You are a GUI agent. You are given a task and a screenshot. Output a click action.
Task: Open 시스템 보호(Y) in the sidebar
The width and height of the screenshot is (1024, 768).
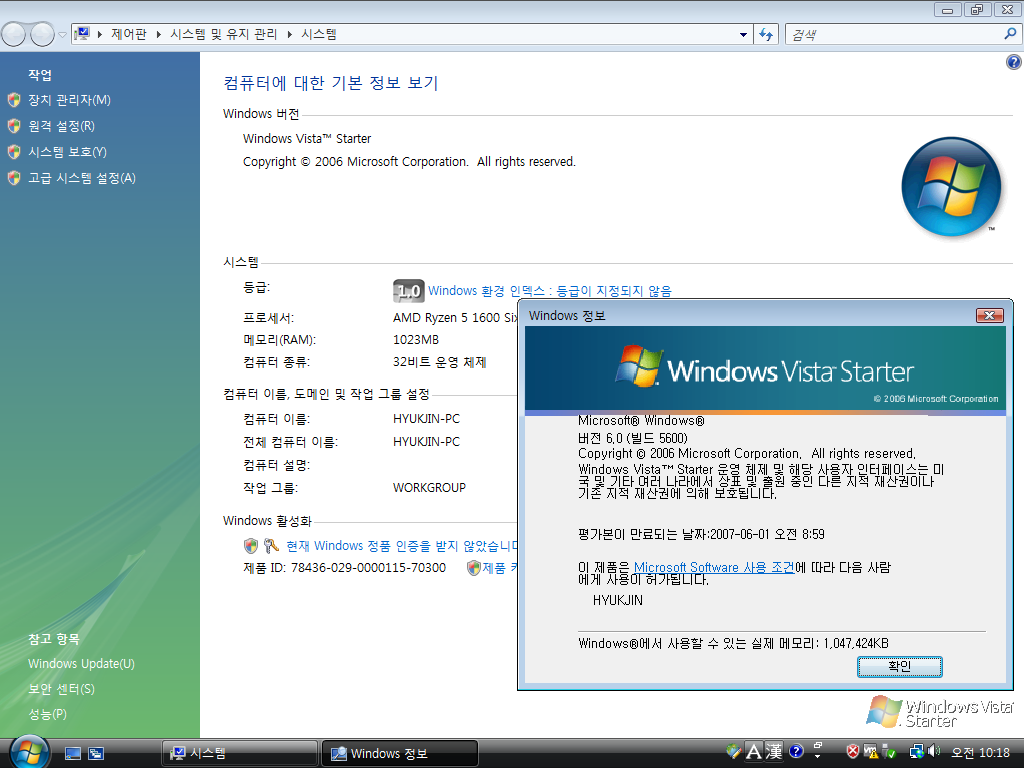click(67, 152)
